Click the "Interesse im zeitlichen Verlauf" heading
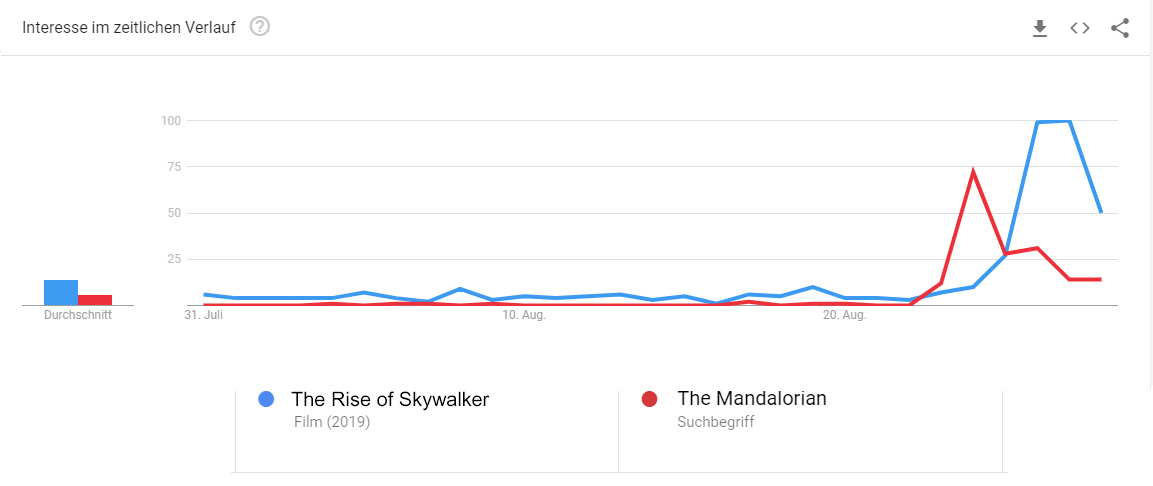This screenshot has width=1153, height=486. click(x=129, y=28)
